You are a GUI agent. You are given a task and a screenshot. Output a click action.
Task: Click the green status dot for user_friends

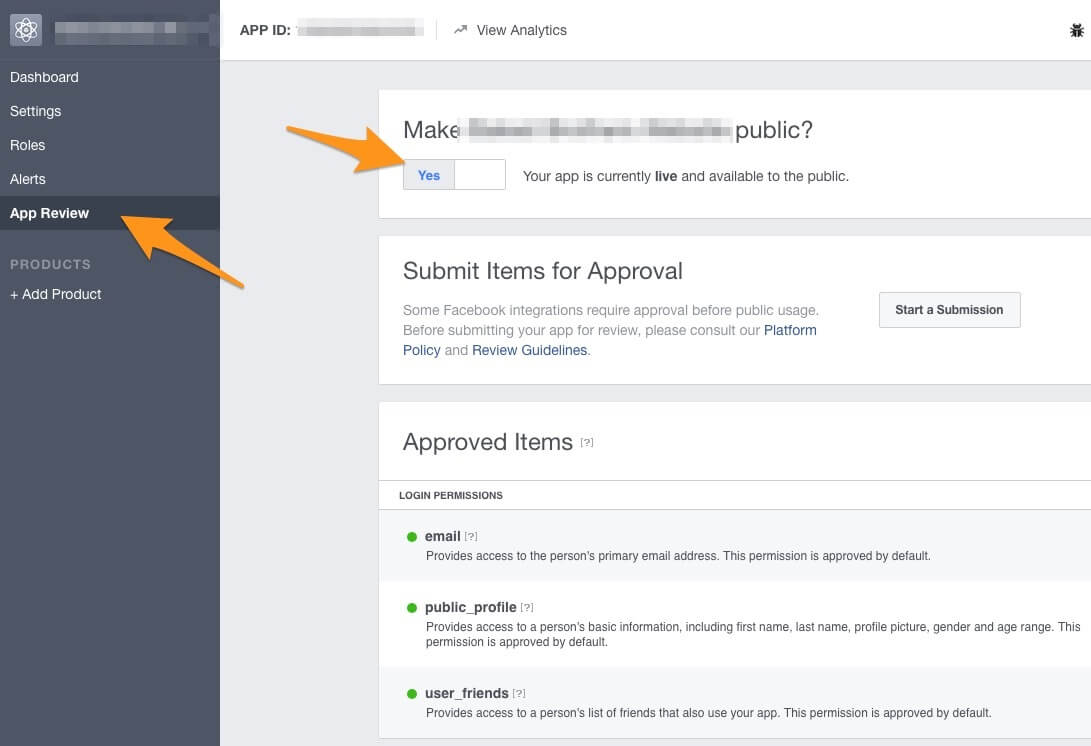[x=412, y=694]
